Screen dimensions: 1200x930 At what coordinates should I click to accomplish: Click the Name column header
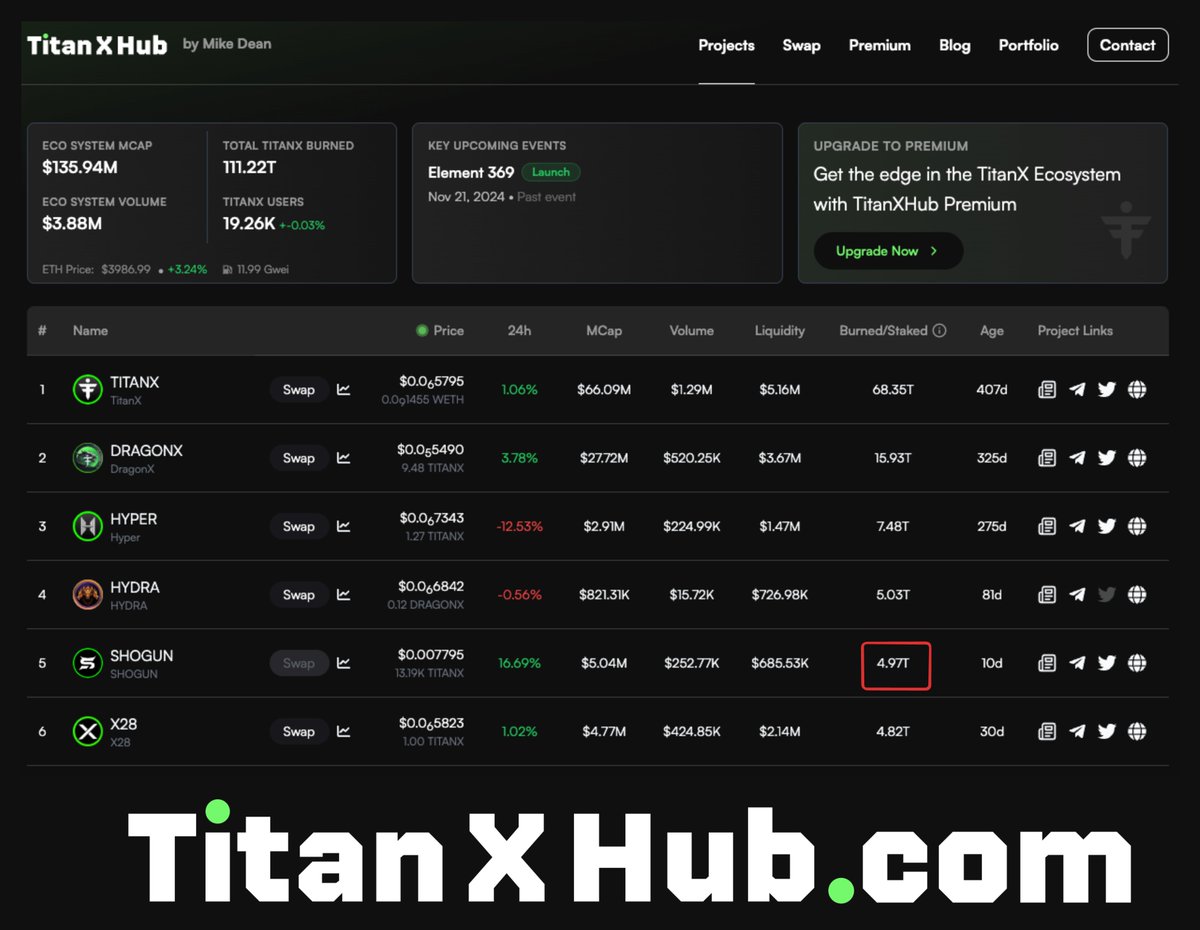90,331
